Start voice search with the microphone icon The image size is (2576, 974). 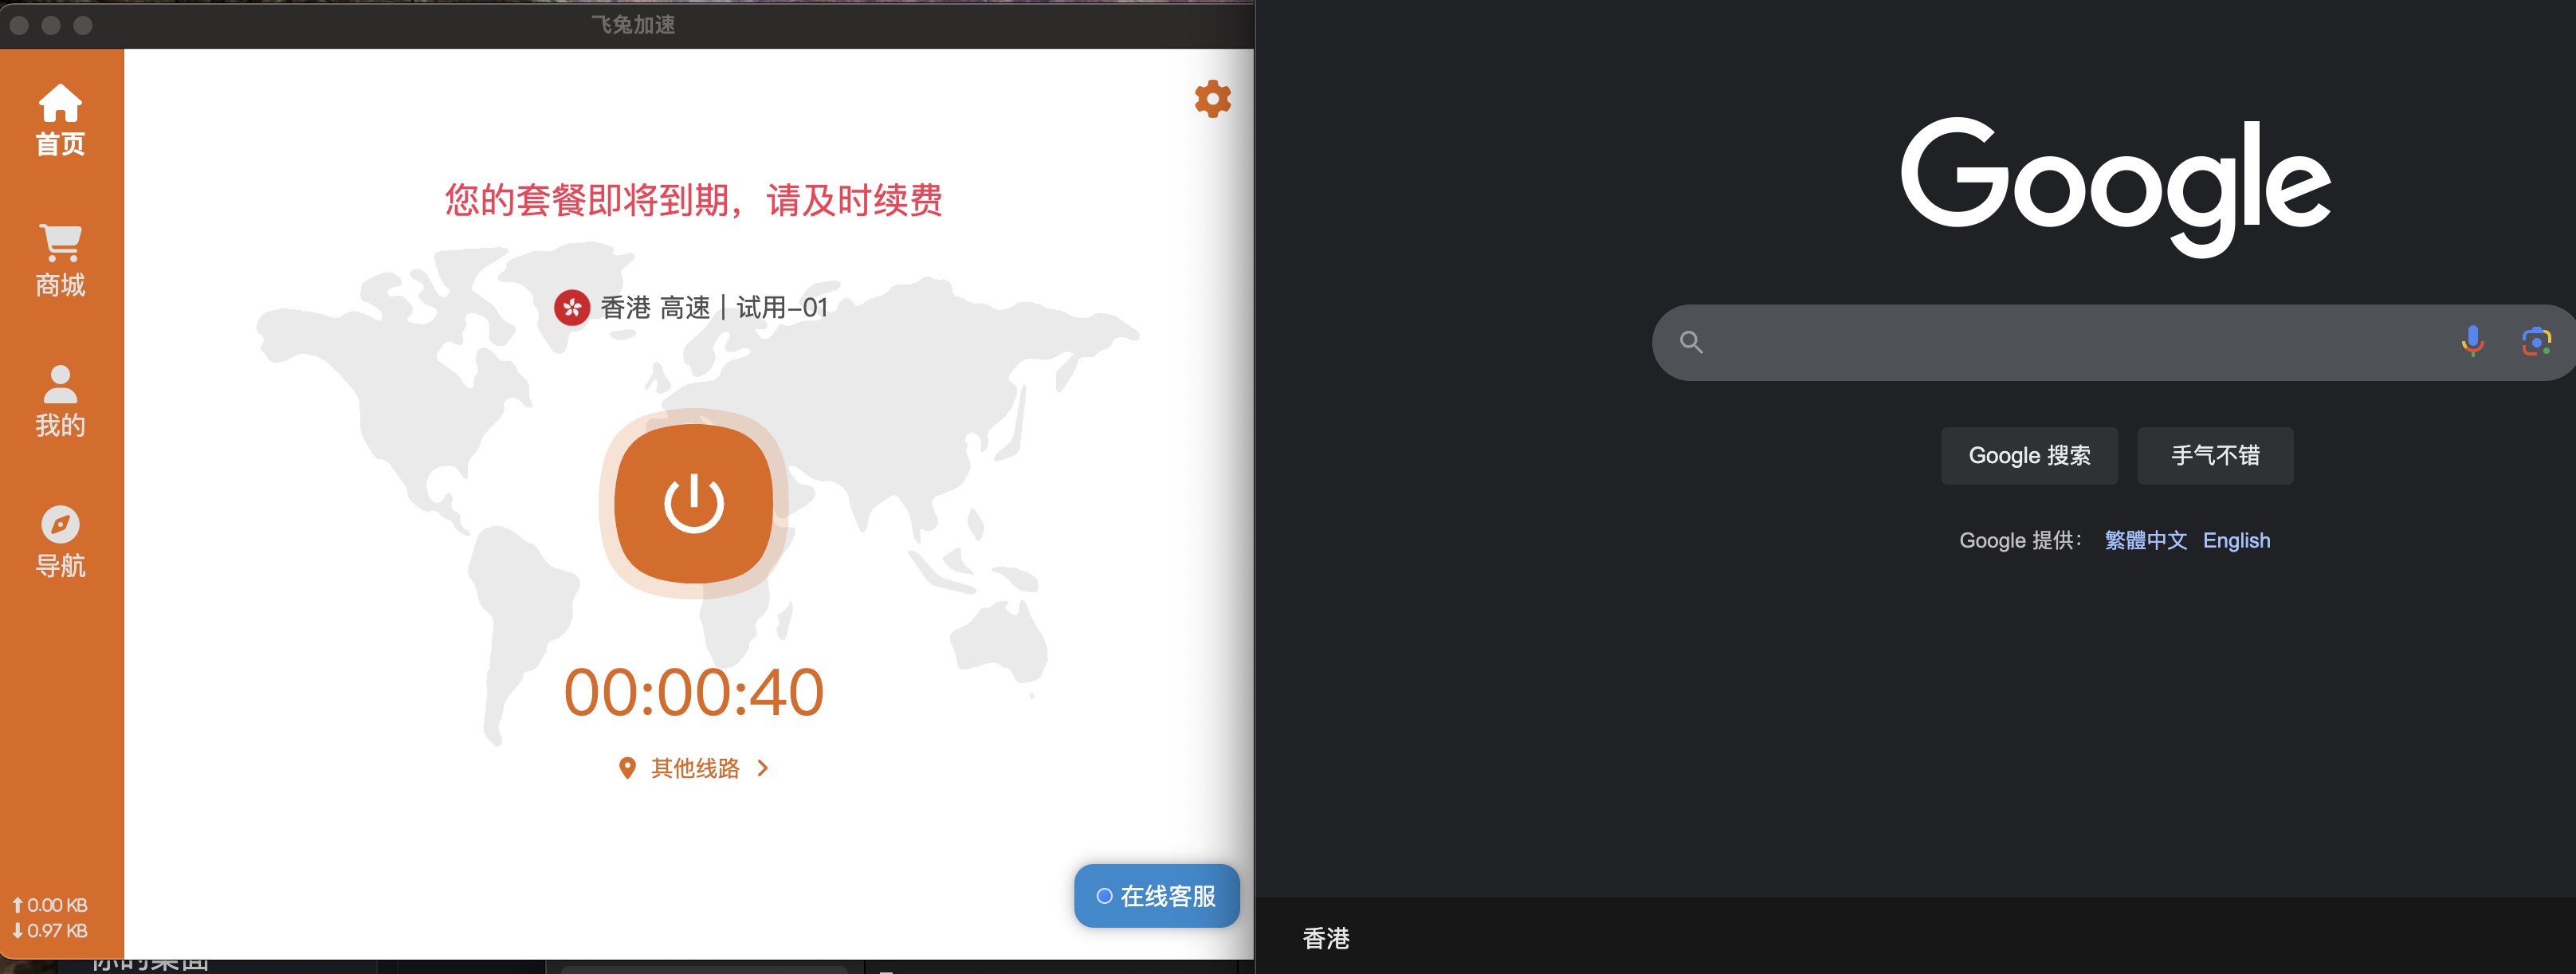[2472, 342]
